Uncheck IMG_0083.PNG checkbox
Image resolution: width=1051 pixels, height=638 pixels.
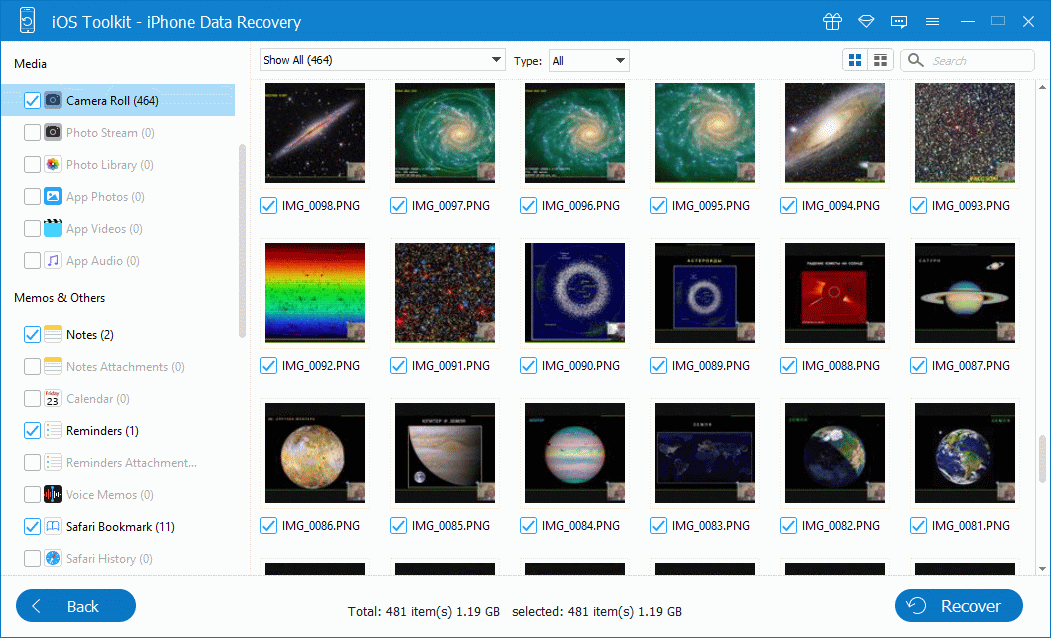point(658,526)
